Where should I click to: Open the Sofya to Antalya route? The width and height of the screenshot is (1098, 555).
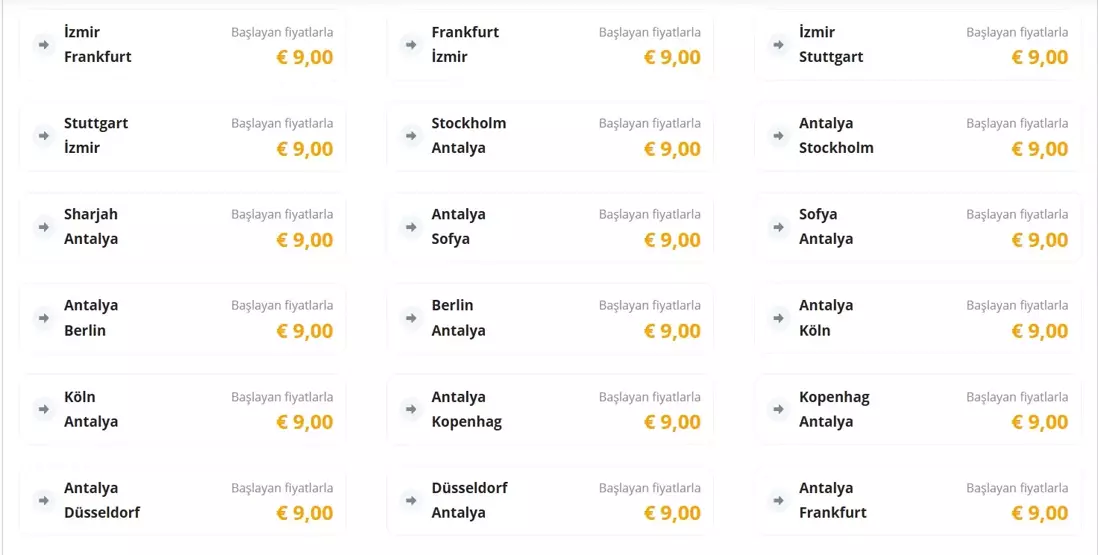(x=917, y=227)
